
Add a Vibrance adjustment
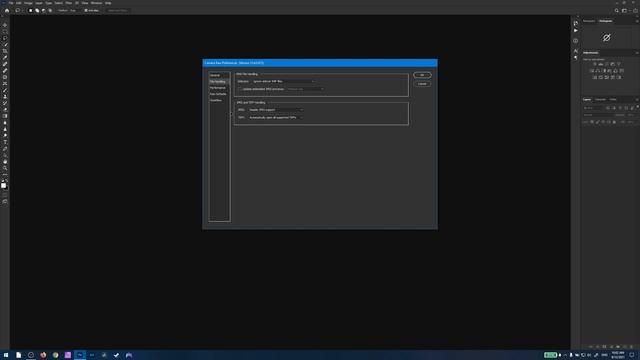click(x=619, y=64)
